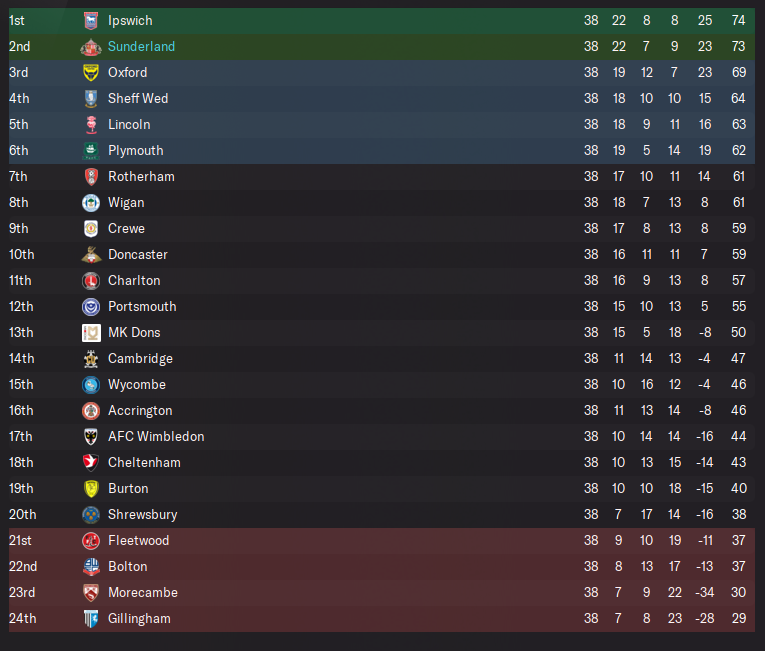Click the Sunderland club crest

click(91, 46)
